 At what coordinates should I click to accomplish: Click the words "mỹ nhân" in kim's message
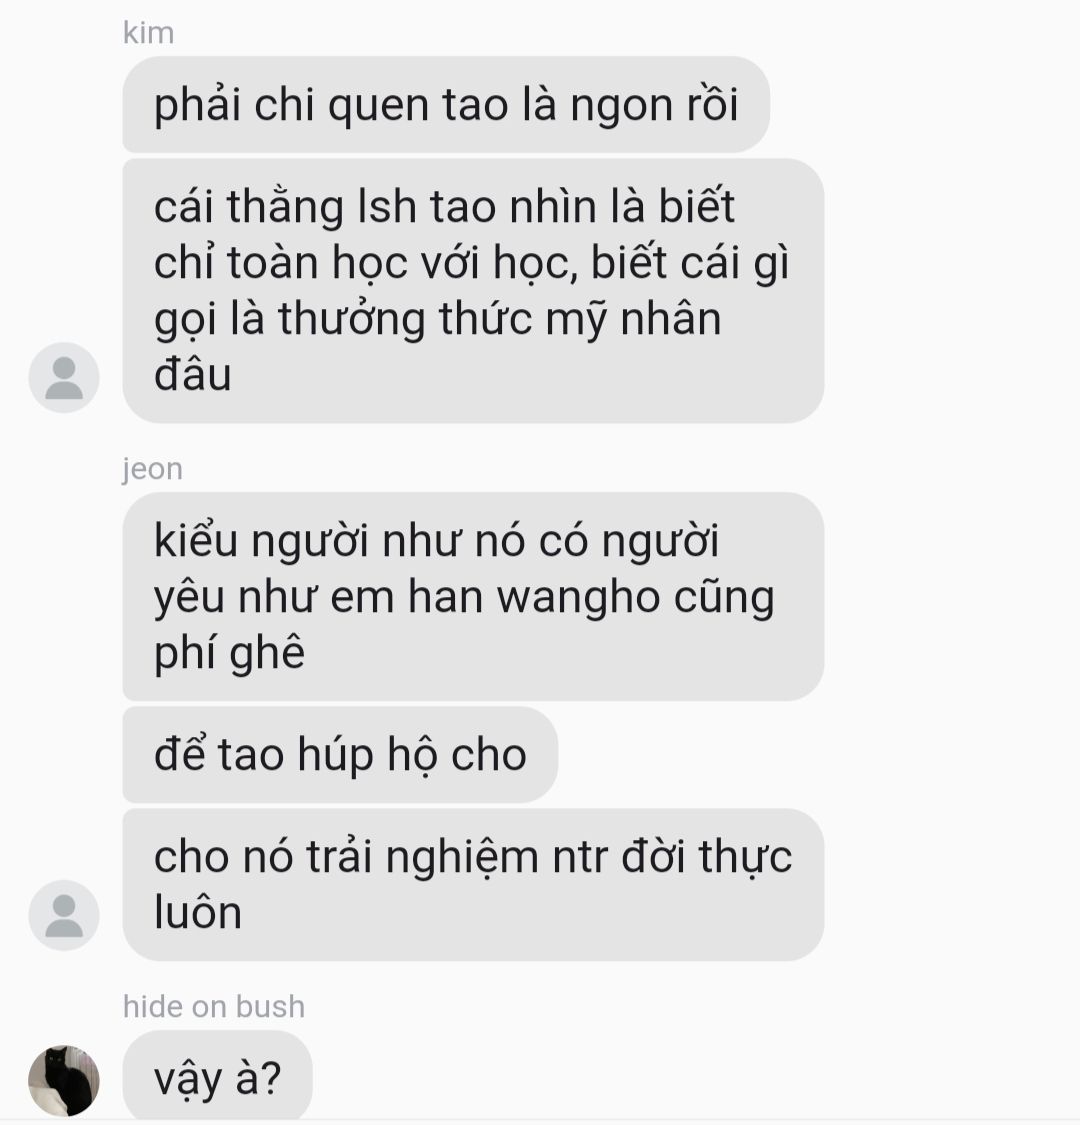633,320
